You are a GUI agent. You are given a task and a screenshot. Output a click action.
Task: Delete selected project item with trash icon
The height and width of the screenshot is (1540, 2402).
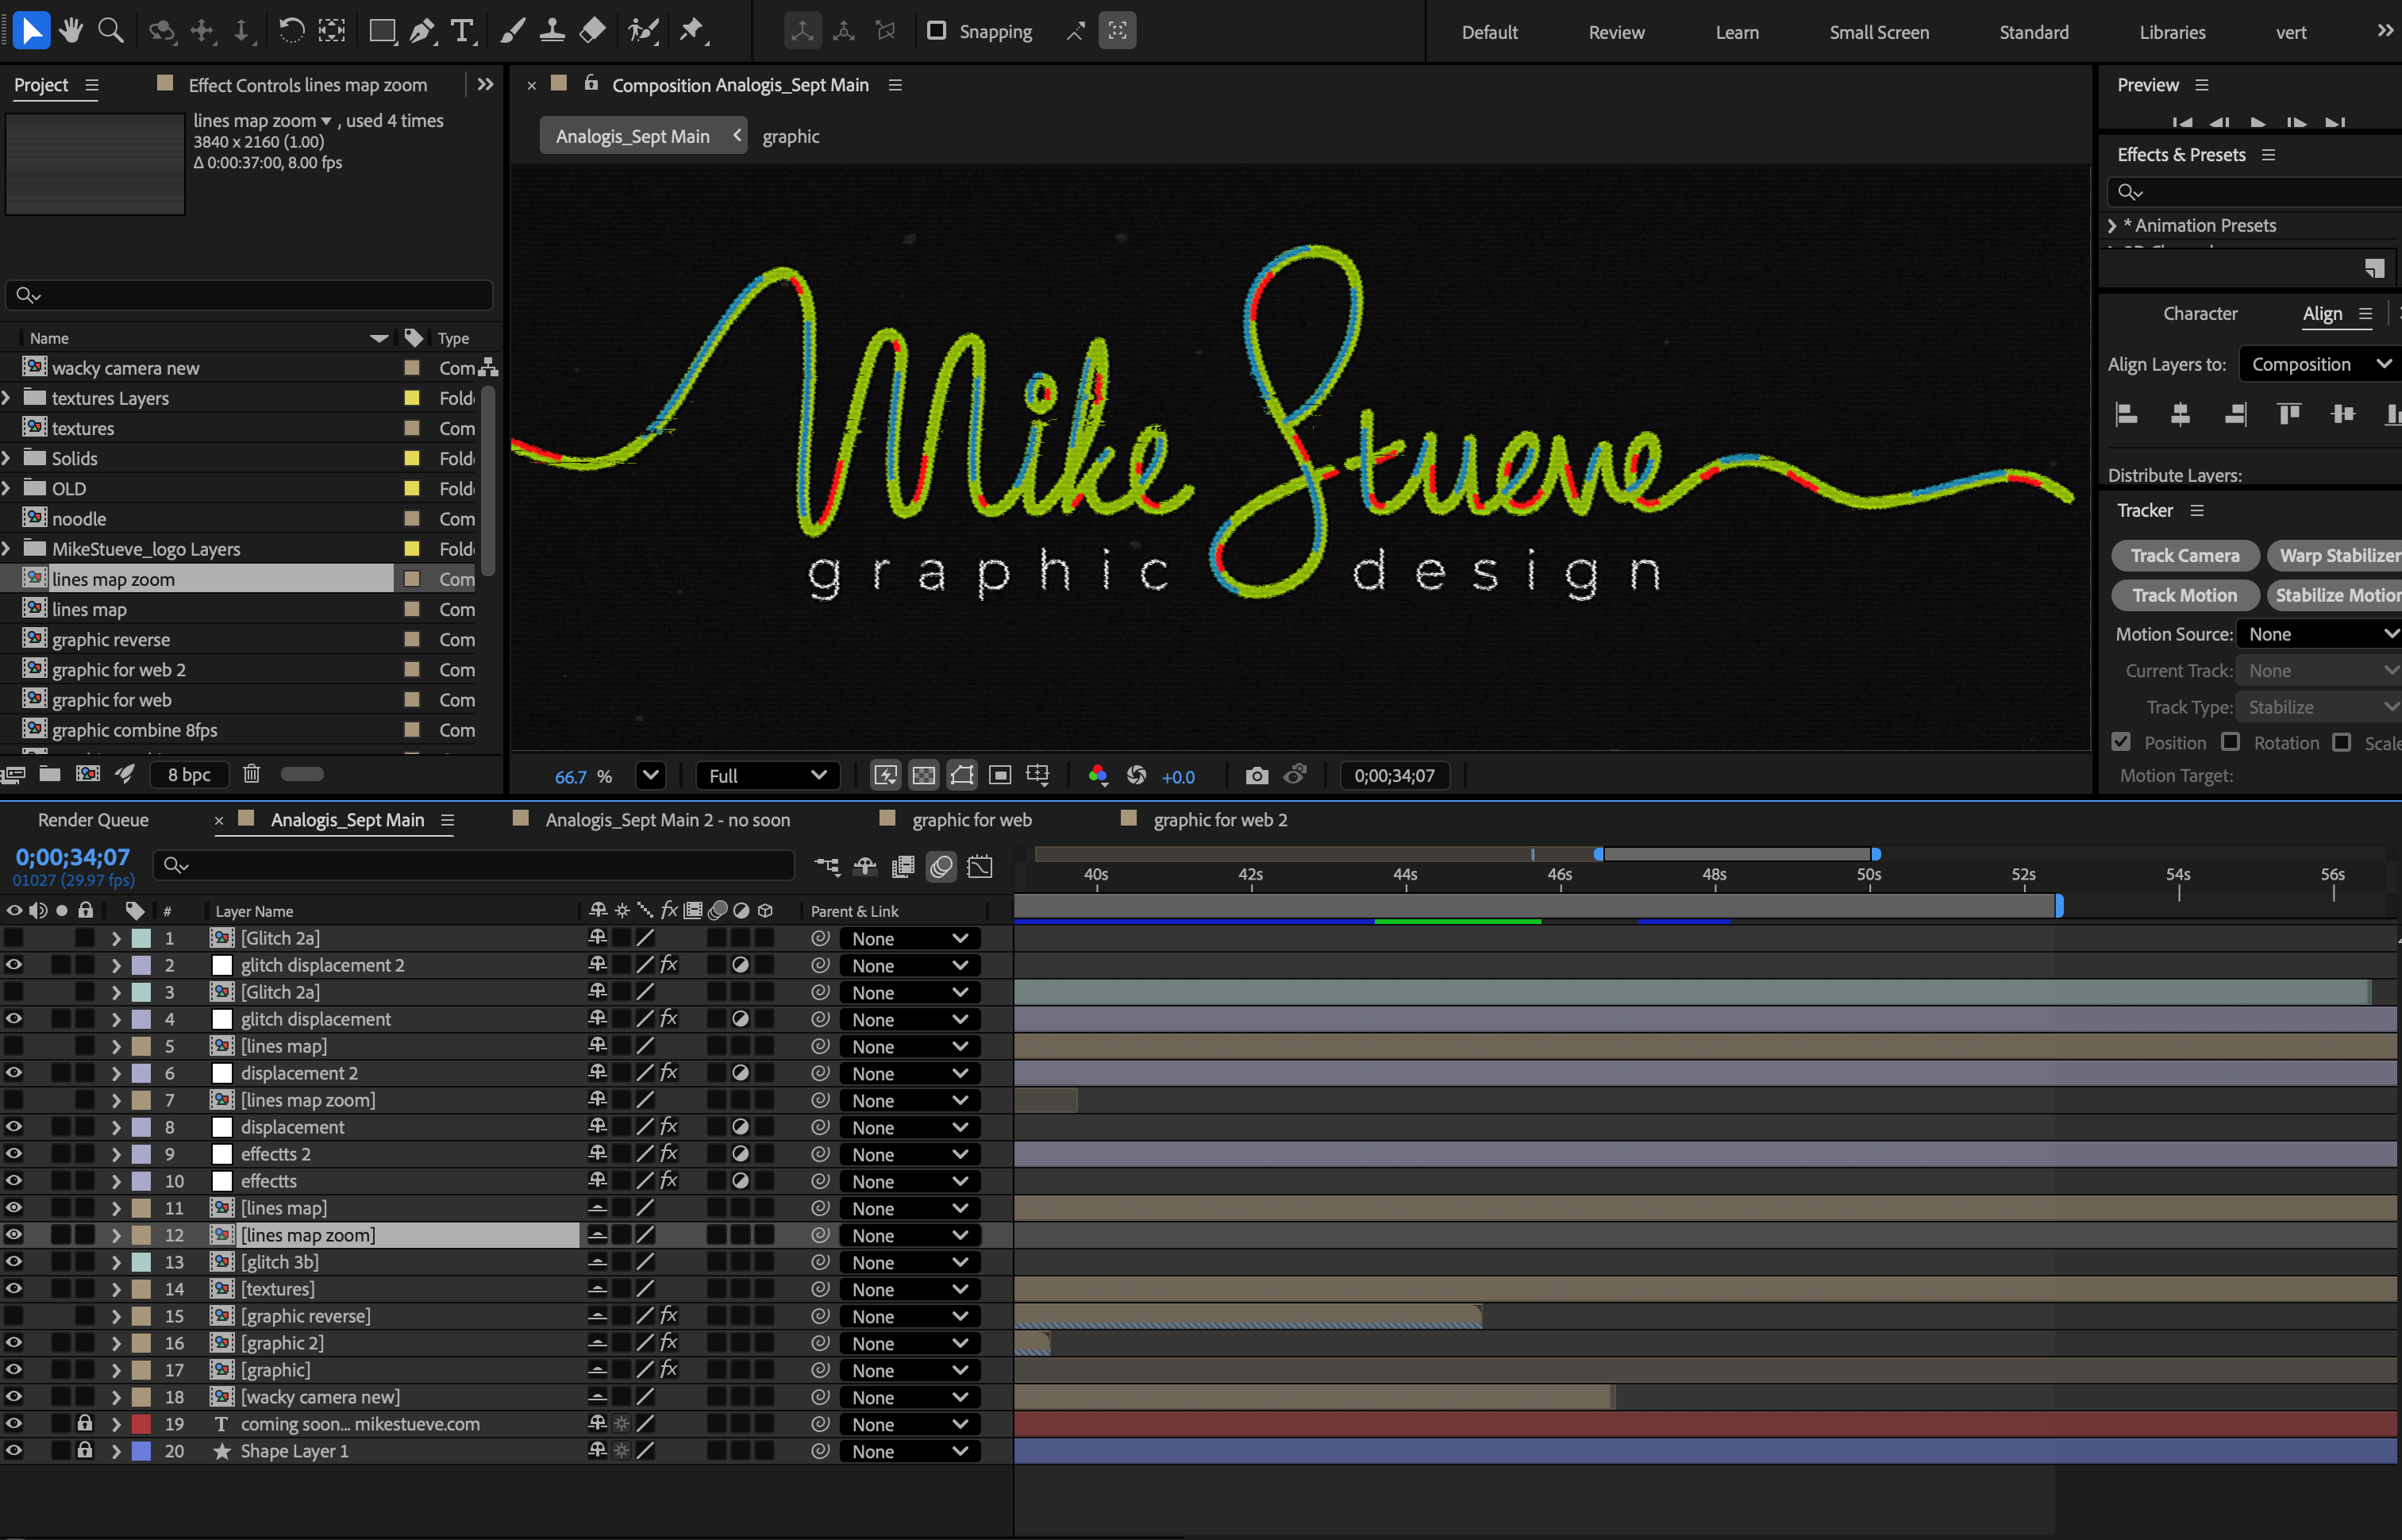pos(252,773)
